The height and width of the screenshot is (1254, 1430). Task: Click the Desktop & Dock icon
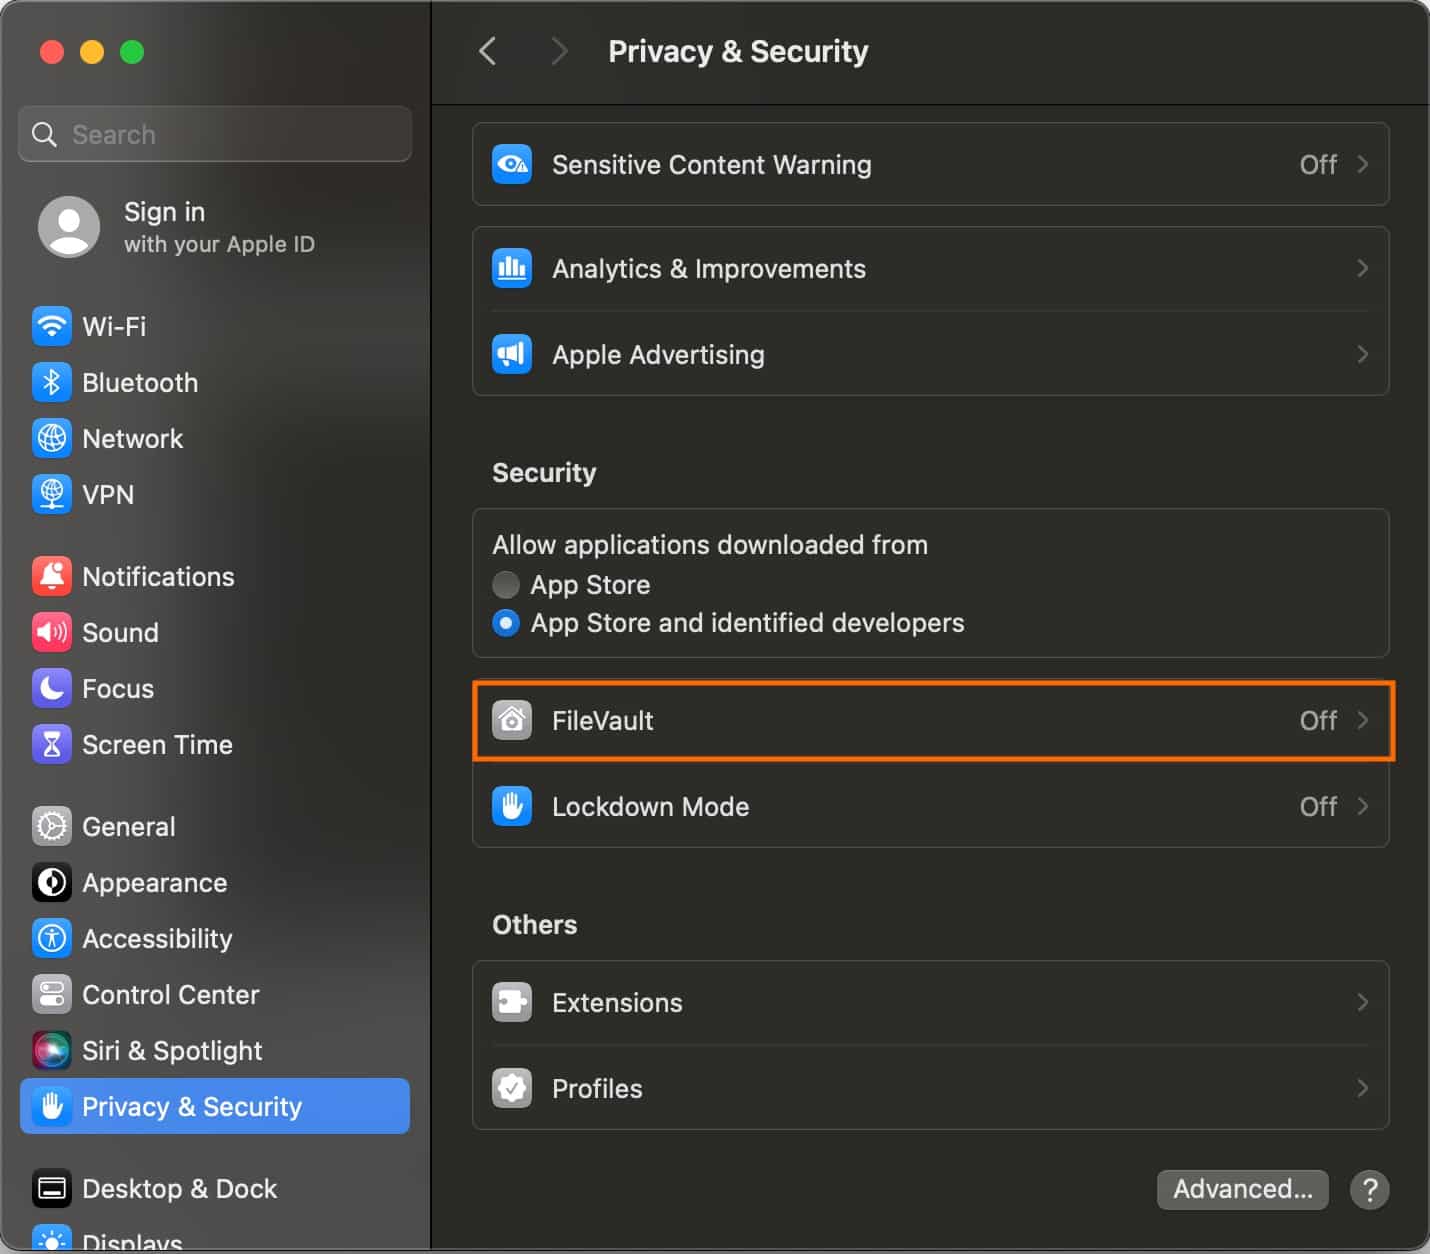click(51, 1188)
